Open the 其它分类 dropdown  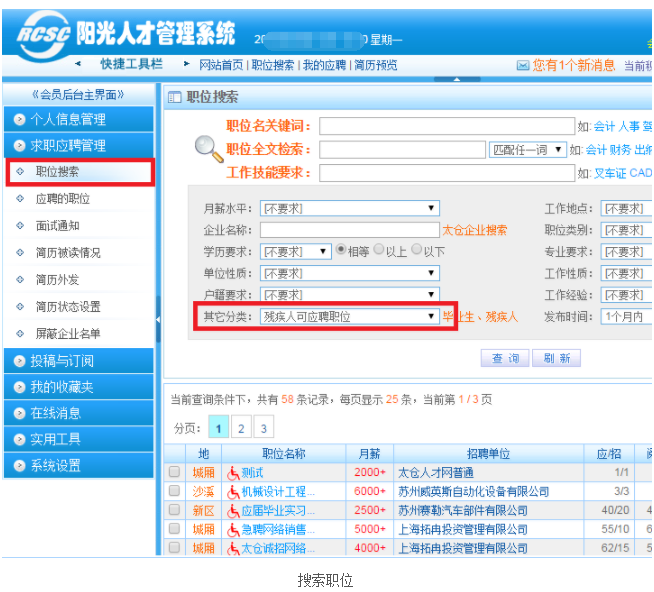pyautogui.click(x=350, y=317)
